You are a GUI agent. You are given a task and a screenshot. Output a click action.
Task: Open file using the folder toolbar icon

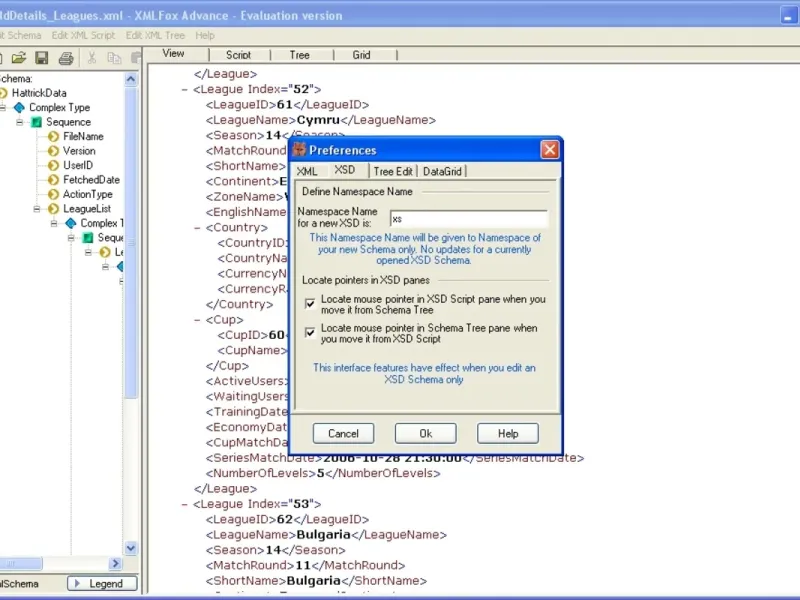click(x=19, y=58)
